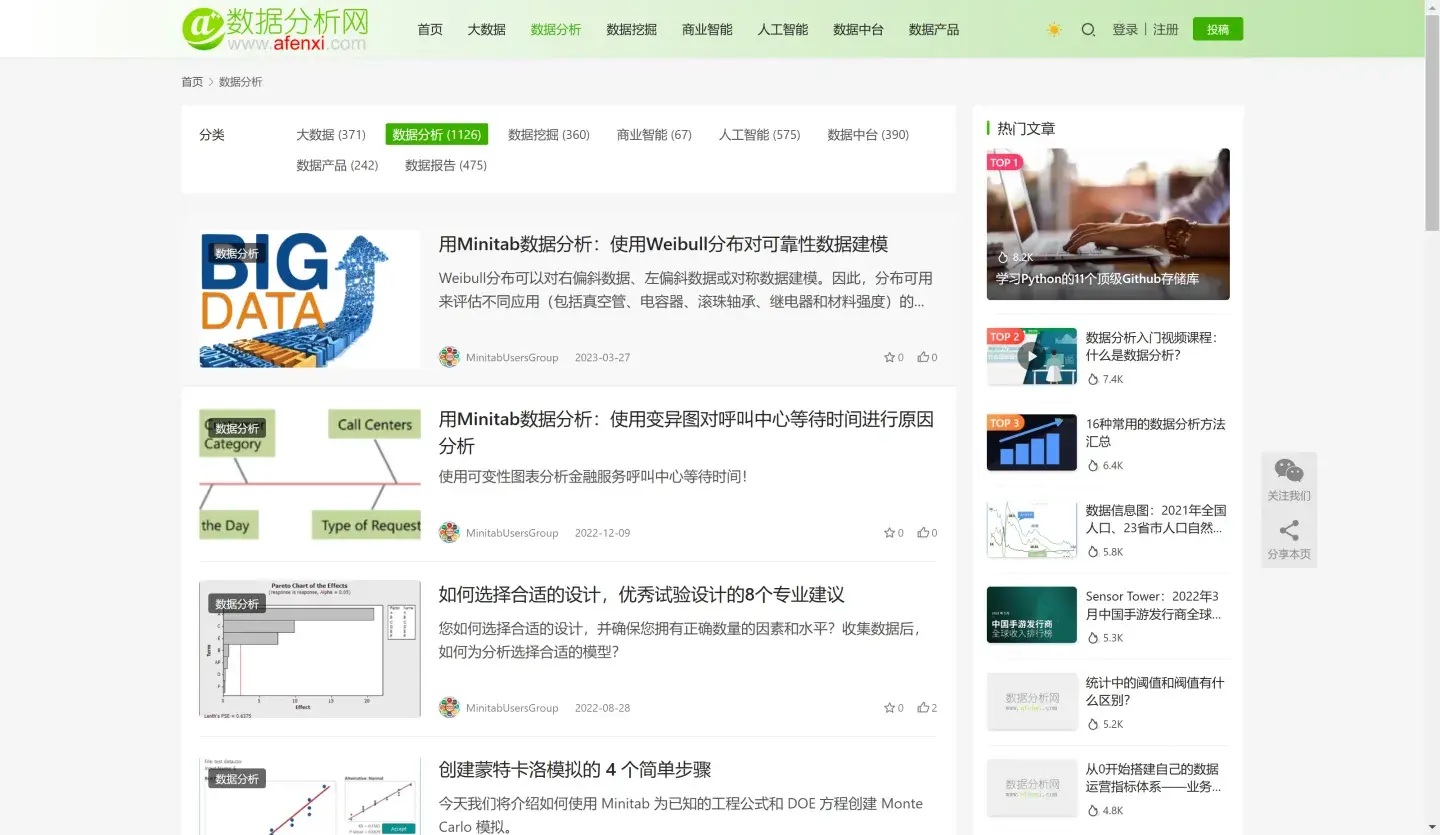
Task: Click the afenxi.com site logo
Action: point(275,28)
